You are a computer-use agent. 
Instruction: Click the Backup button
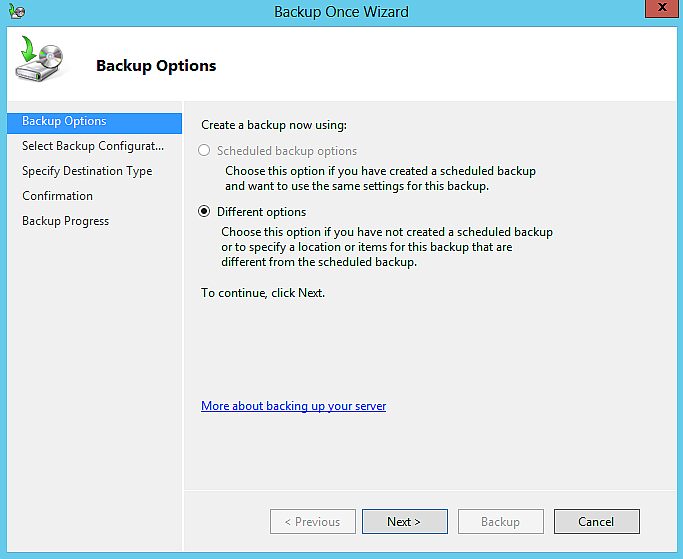tap(500, 521)
